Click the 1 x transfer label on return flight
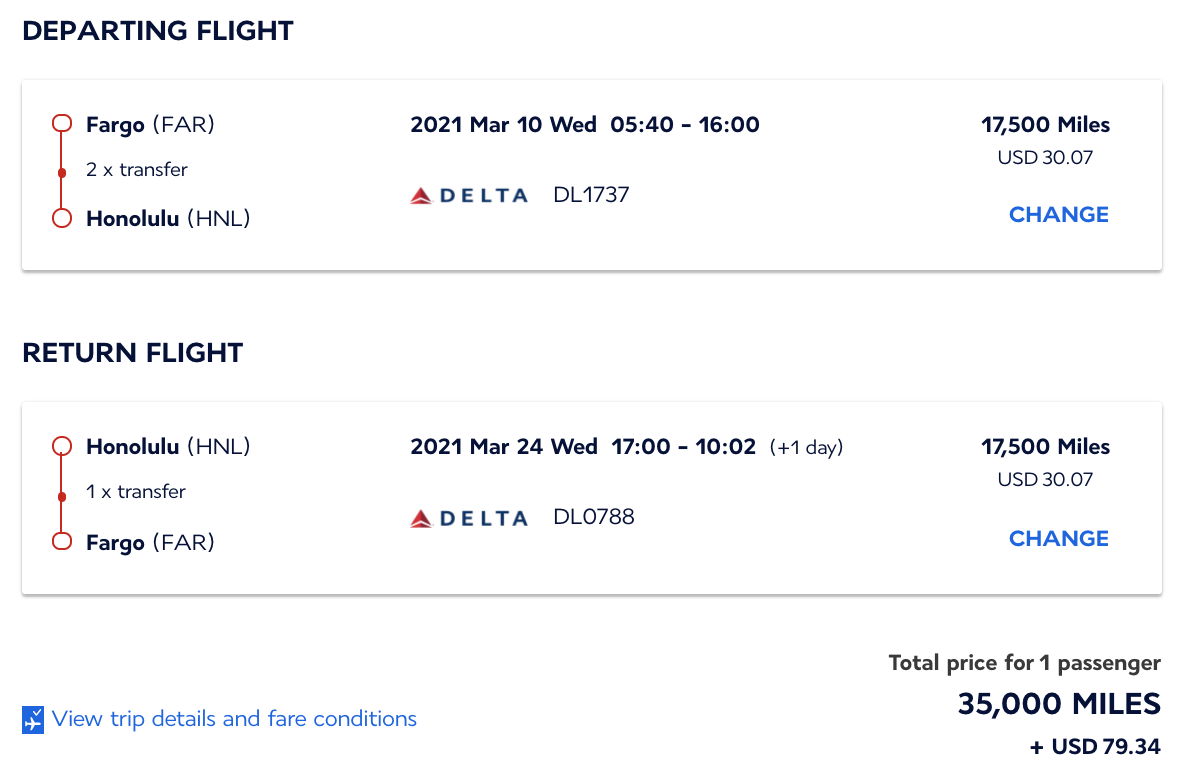Viewport: 1194px width, 778px height. 134,491
